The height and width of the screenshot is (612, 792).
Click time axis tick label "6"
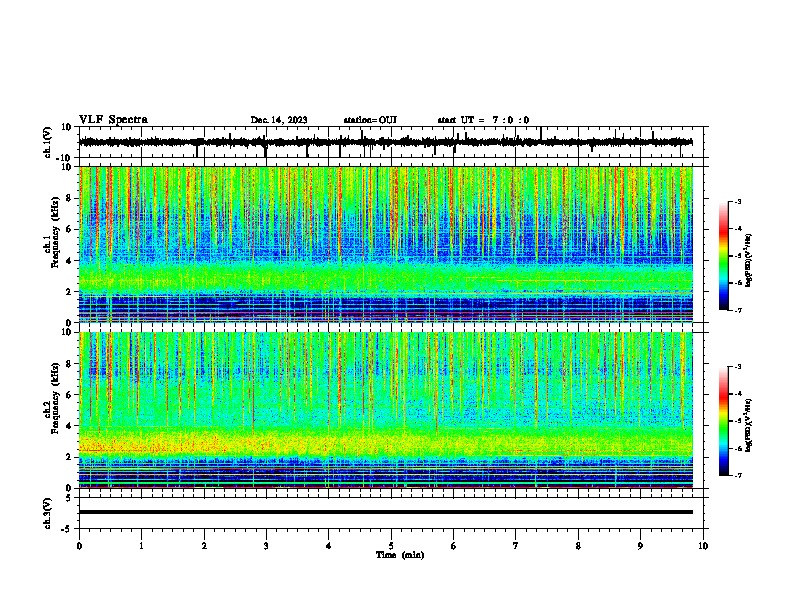point(454,546)
